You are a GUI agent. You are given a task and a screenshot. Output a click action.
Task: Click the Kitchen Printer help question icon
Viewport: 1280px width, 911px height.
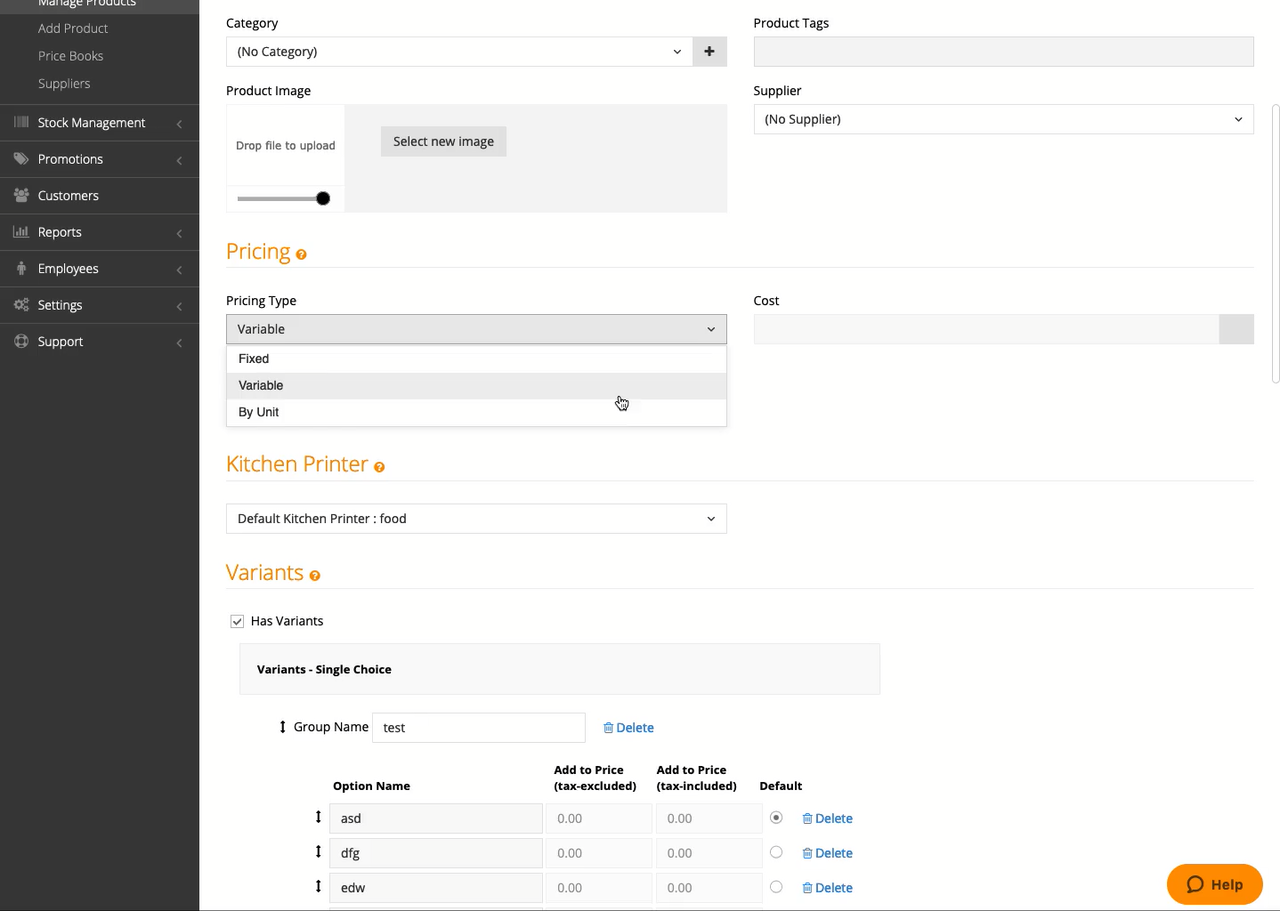click(379, 467)
